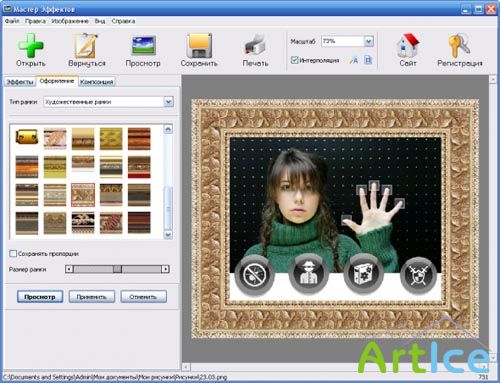Screen dimensions: 500x383
Task: Click the Вернуться notepad icon
Action: click(86, 45)
